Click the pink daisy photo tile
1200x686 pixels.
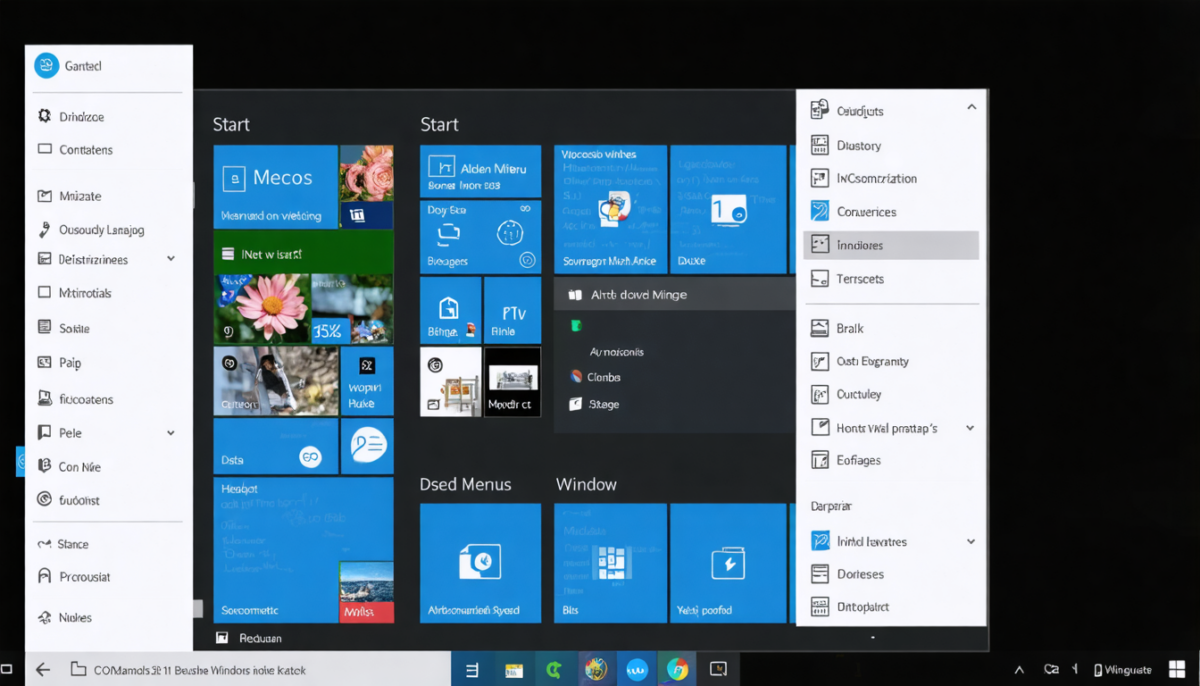tap(261, 310)
